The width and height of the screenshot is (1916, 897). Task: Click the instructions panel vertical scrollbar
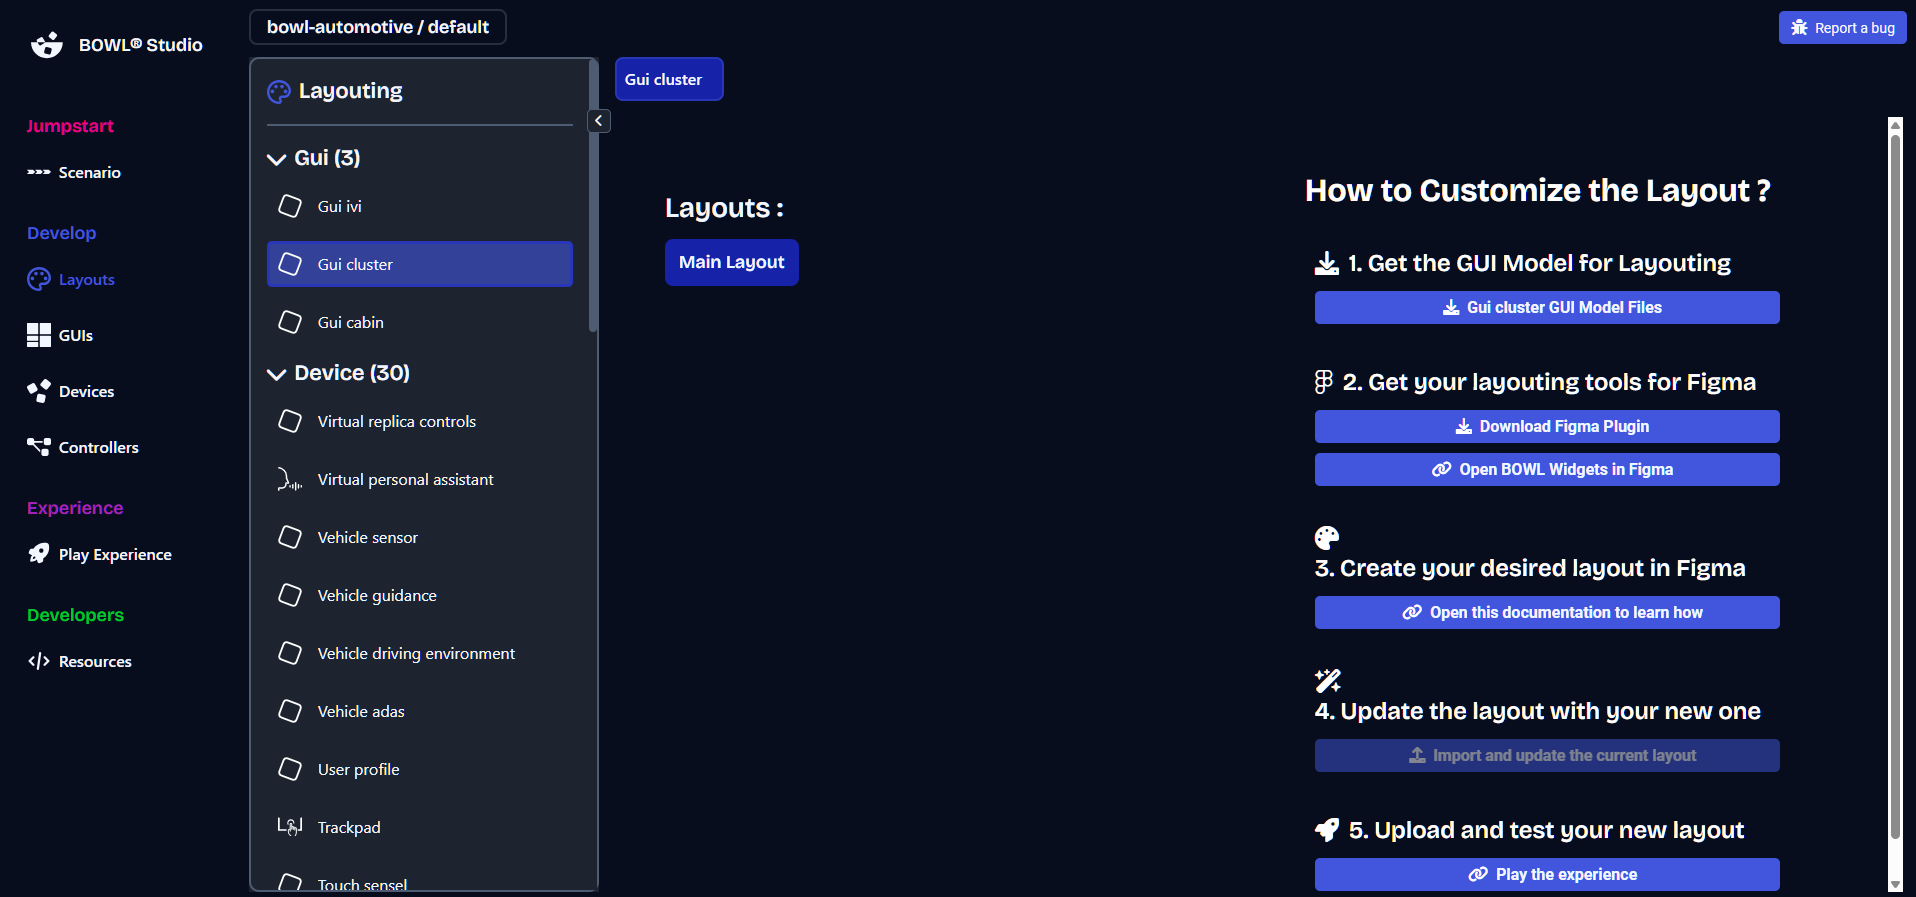[1895, 485]
